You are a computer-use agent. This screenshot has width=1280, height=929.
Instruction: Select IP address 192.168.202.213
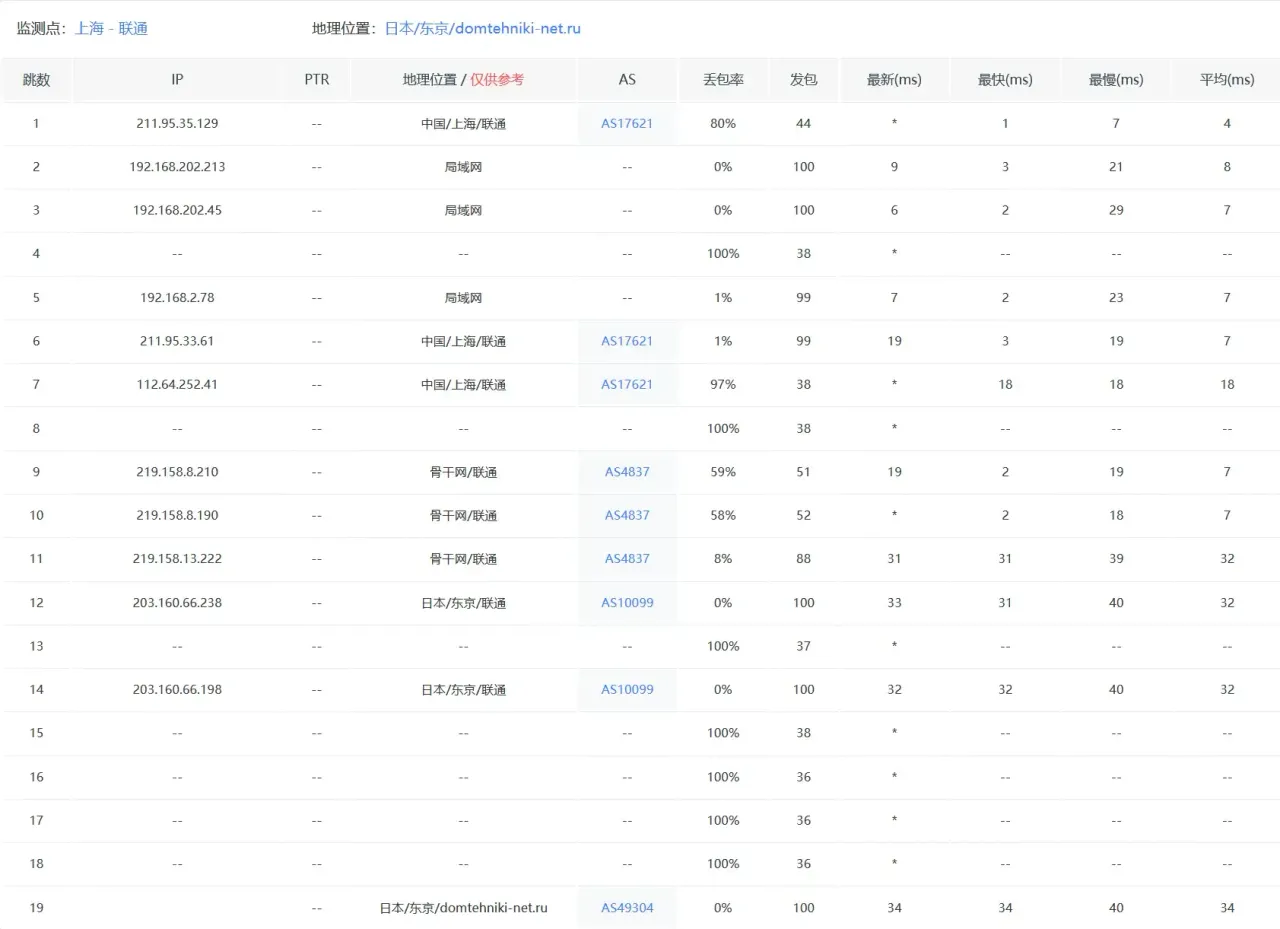coord(177,167)
